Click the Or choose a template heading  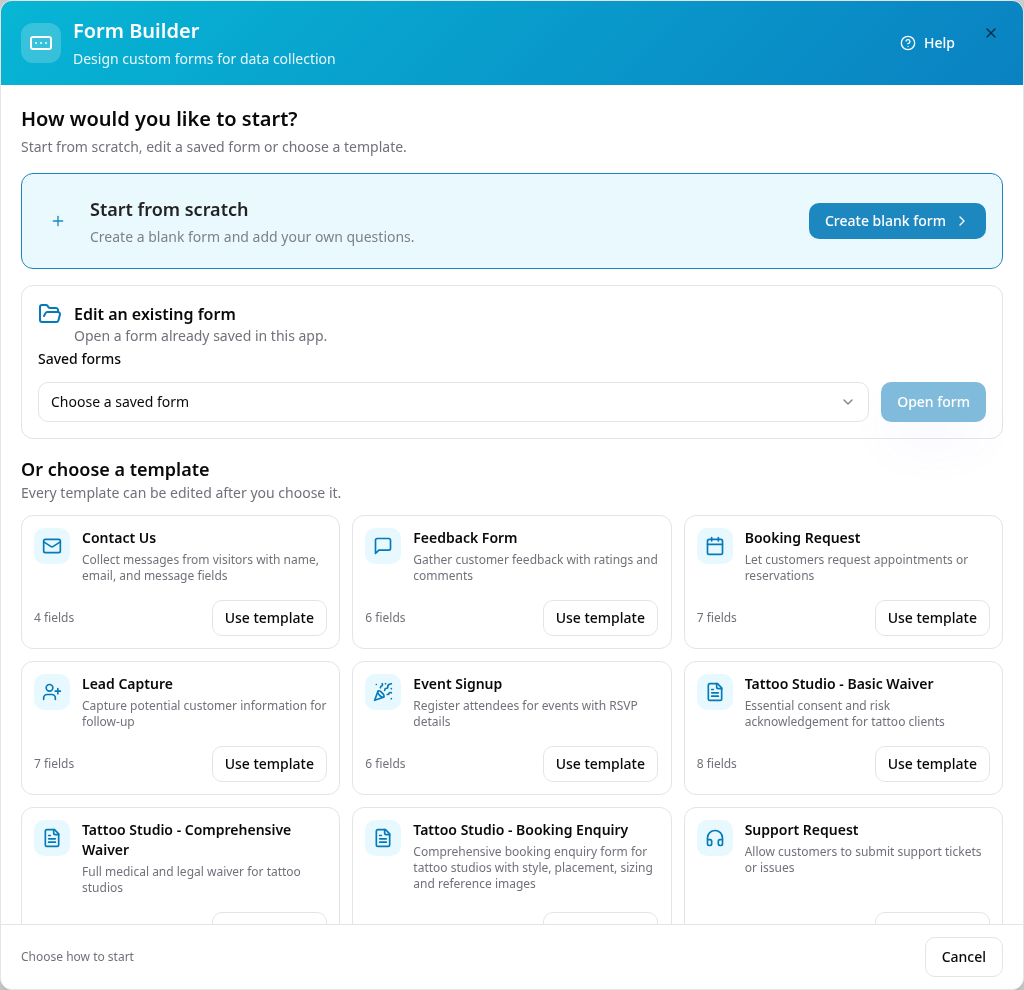115,470
